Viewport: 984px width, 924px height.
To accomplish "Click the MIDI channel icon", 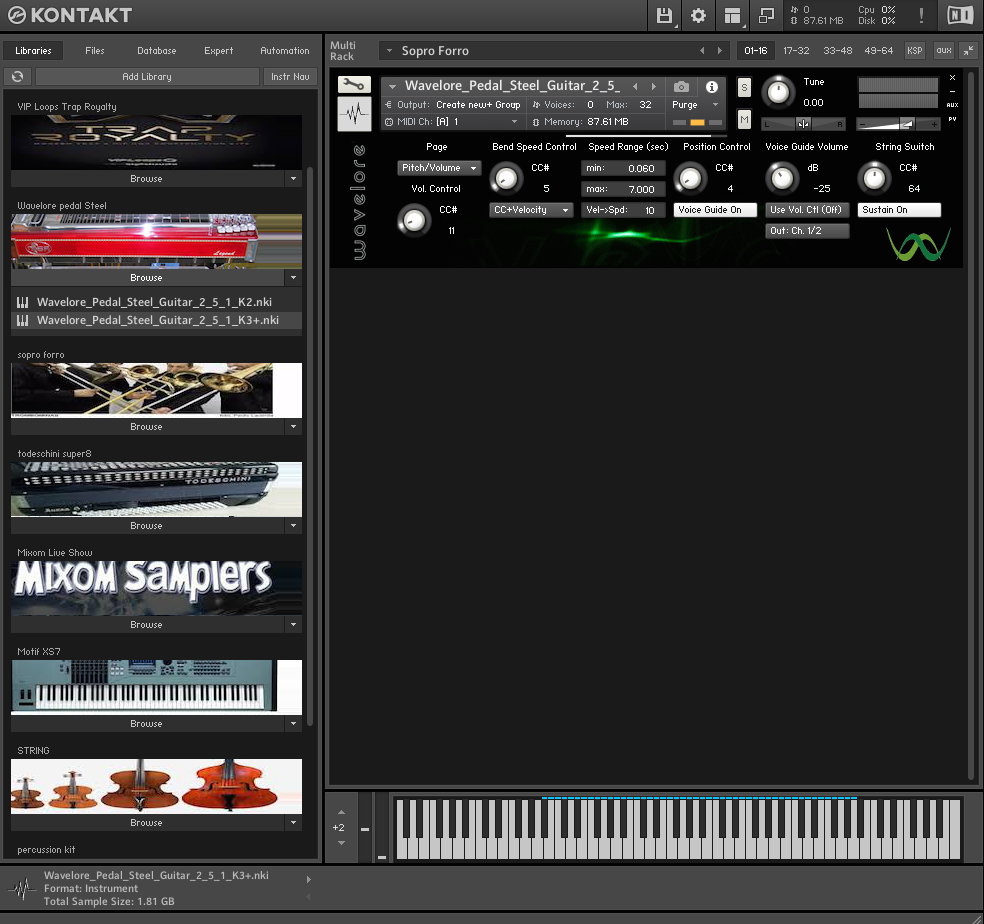I will (x=389, y=122).
